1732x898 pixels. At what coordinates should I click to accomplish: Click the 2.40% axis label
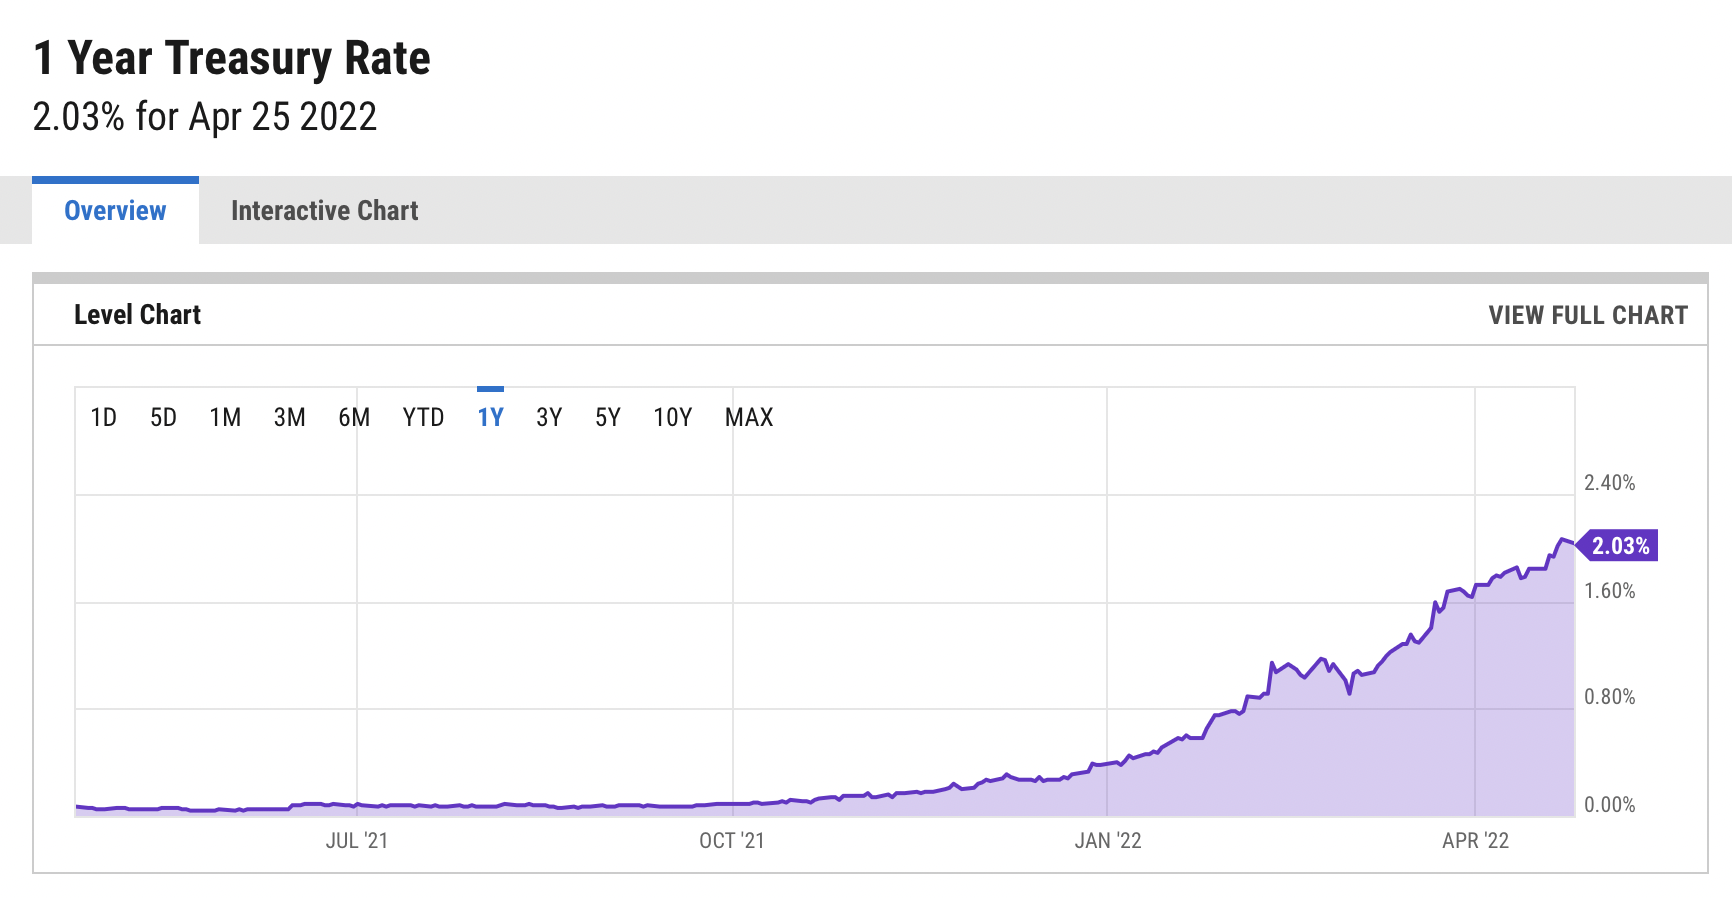1610,483
